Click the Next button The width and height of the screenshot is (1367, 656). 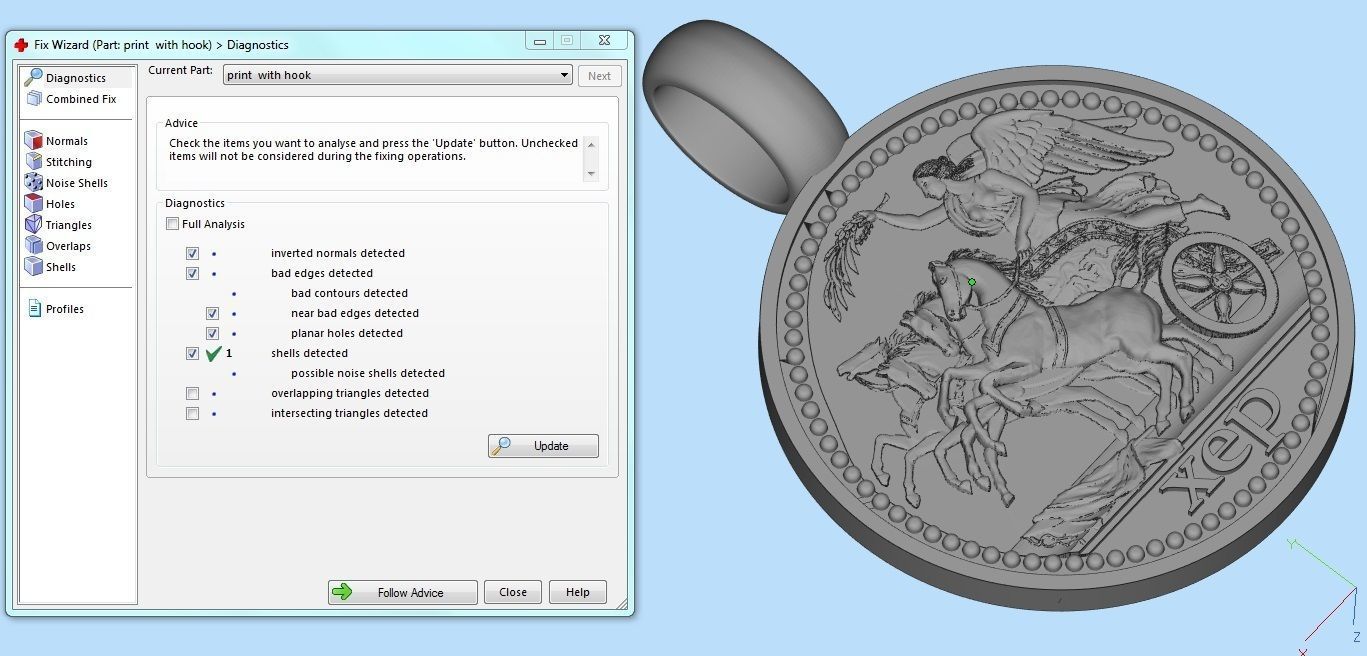pos(600,76)
